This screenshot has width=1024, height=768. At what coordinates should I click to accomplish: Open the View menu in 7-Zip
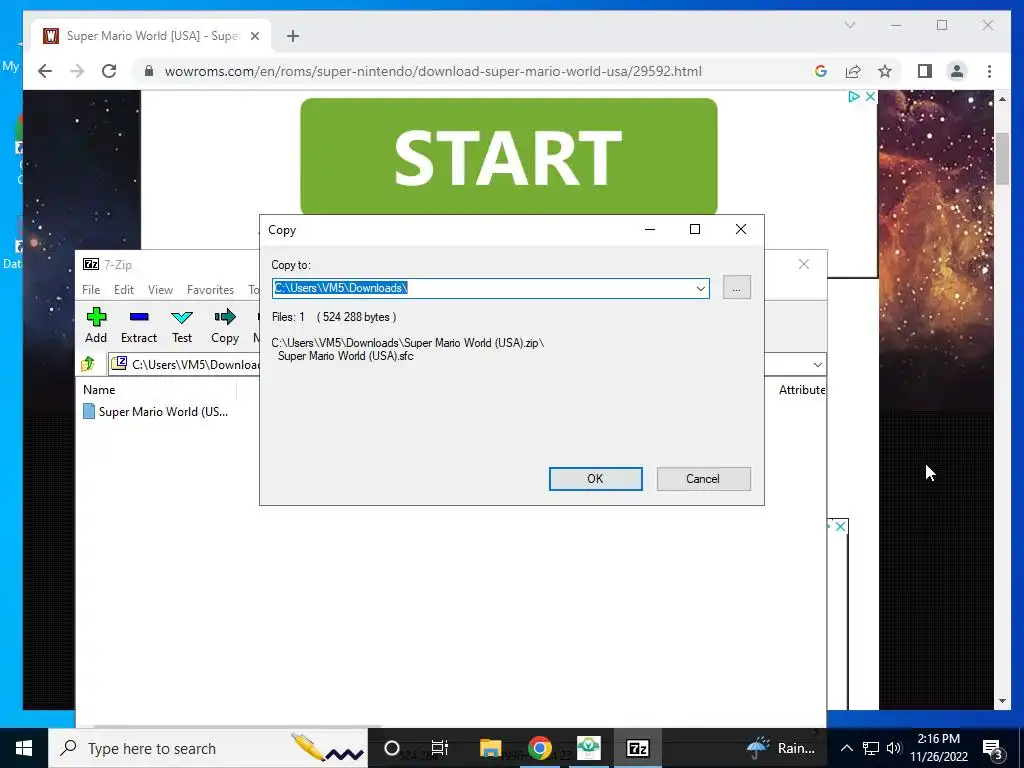click(x=160, y=289)
